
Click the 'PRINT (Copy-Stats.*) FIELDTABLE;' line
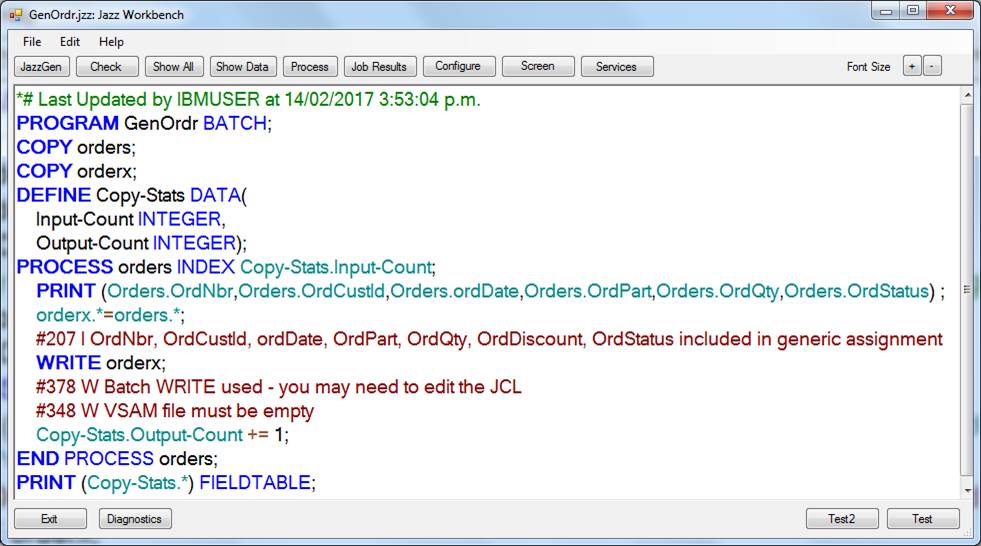tap(166, 483)
